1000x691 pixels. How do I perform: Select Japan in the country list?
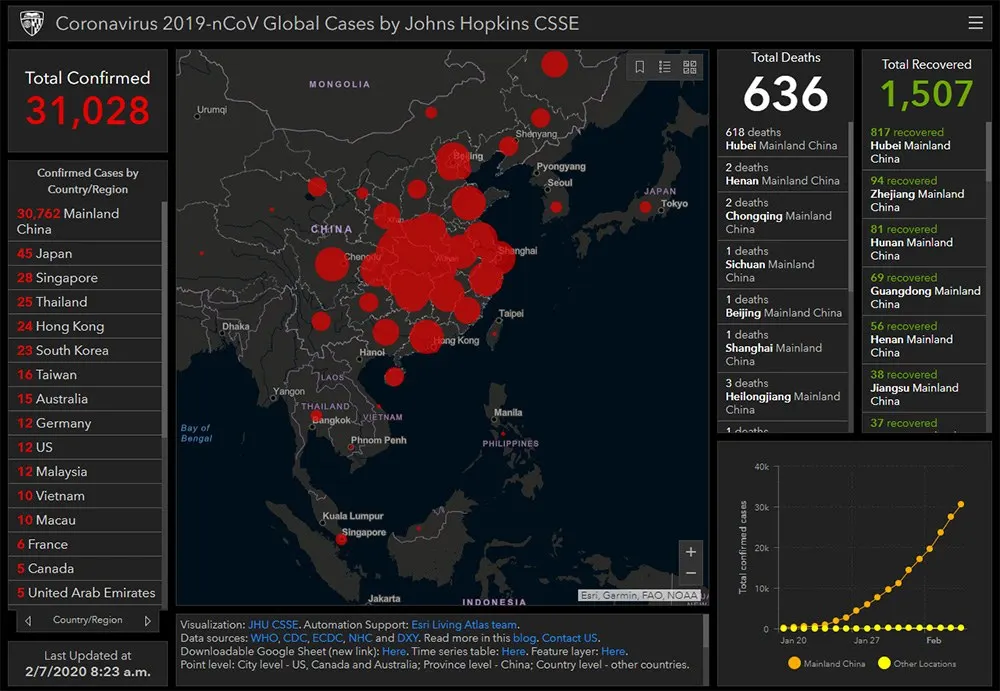tap(53, 254)
